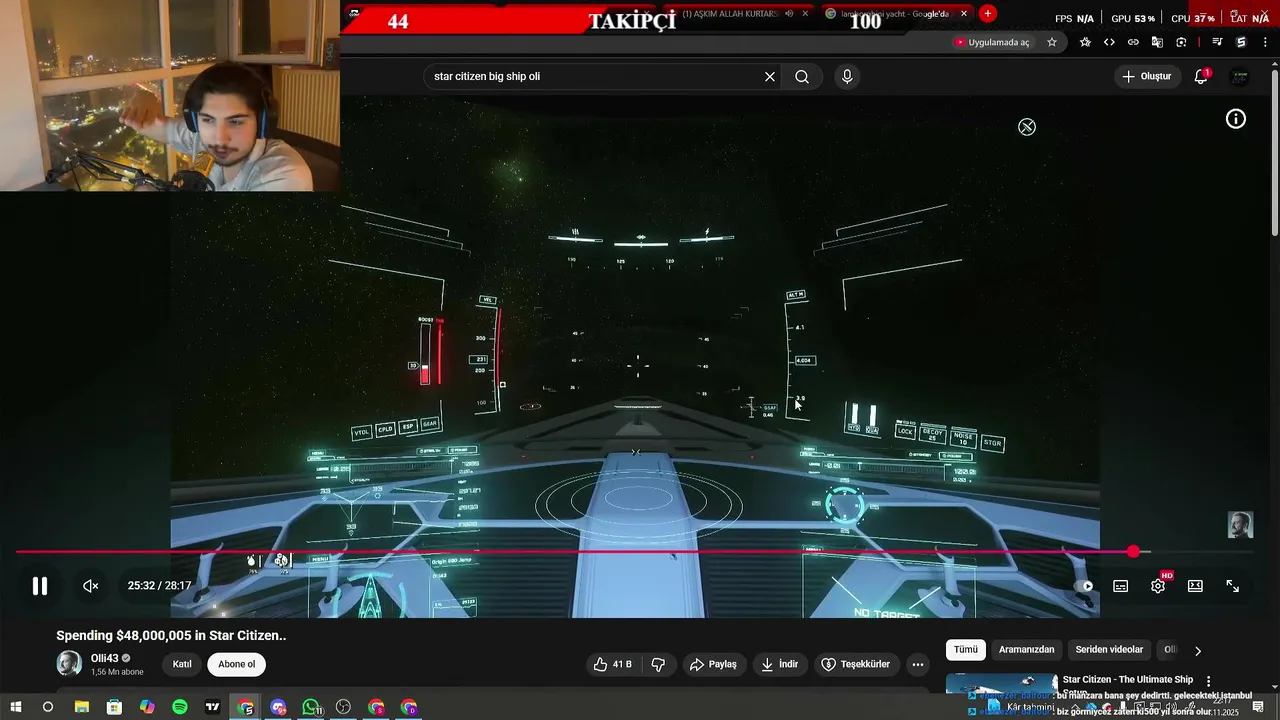Open the Olli43 channel avatar
Image resolution: width=1280 pixels, height=720 pixels.
point(69,663)
